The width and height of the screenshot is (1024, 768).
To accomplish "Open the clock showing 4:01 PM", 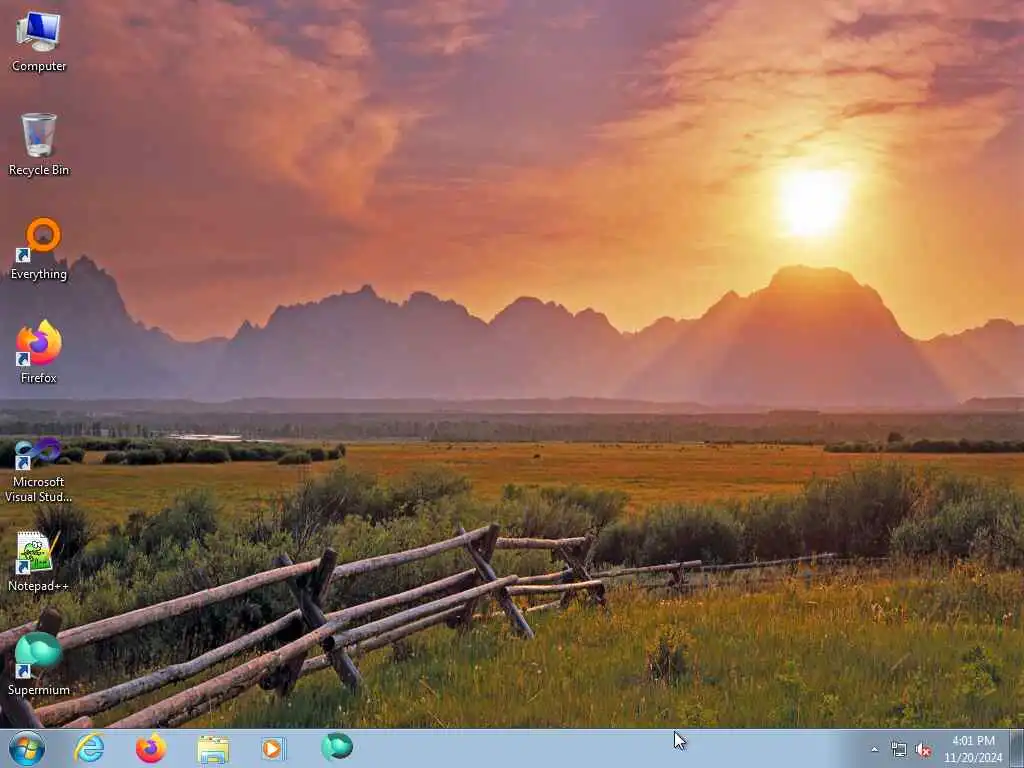I will pos(973,749).
